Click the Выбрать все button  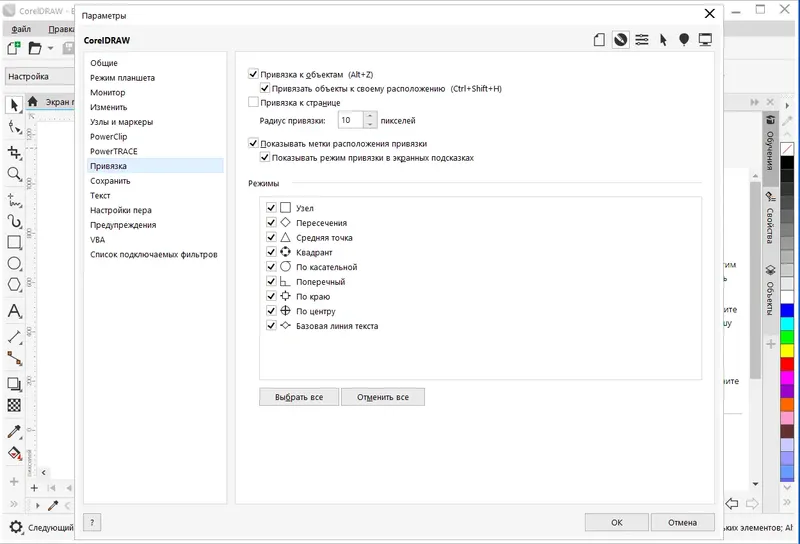point(299,397)
